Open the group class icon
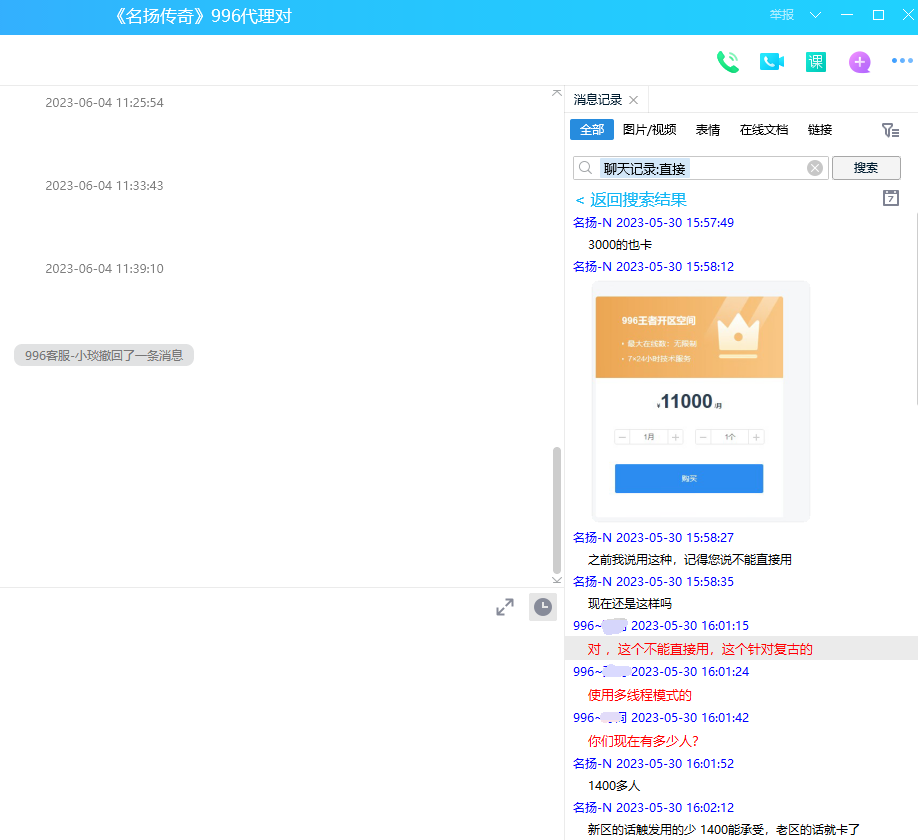 coord(816,61)
